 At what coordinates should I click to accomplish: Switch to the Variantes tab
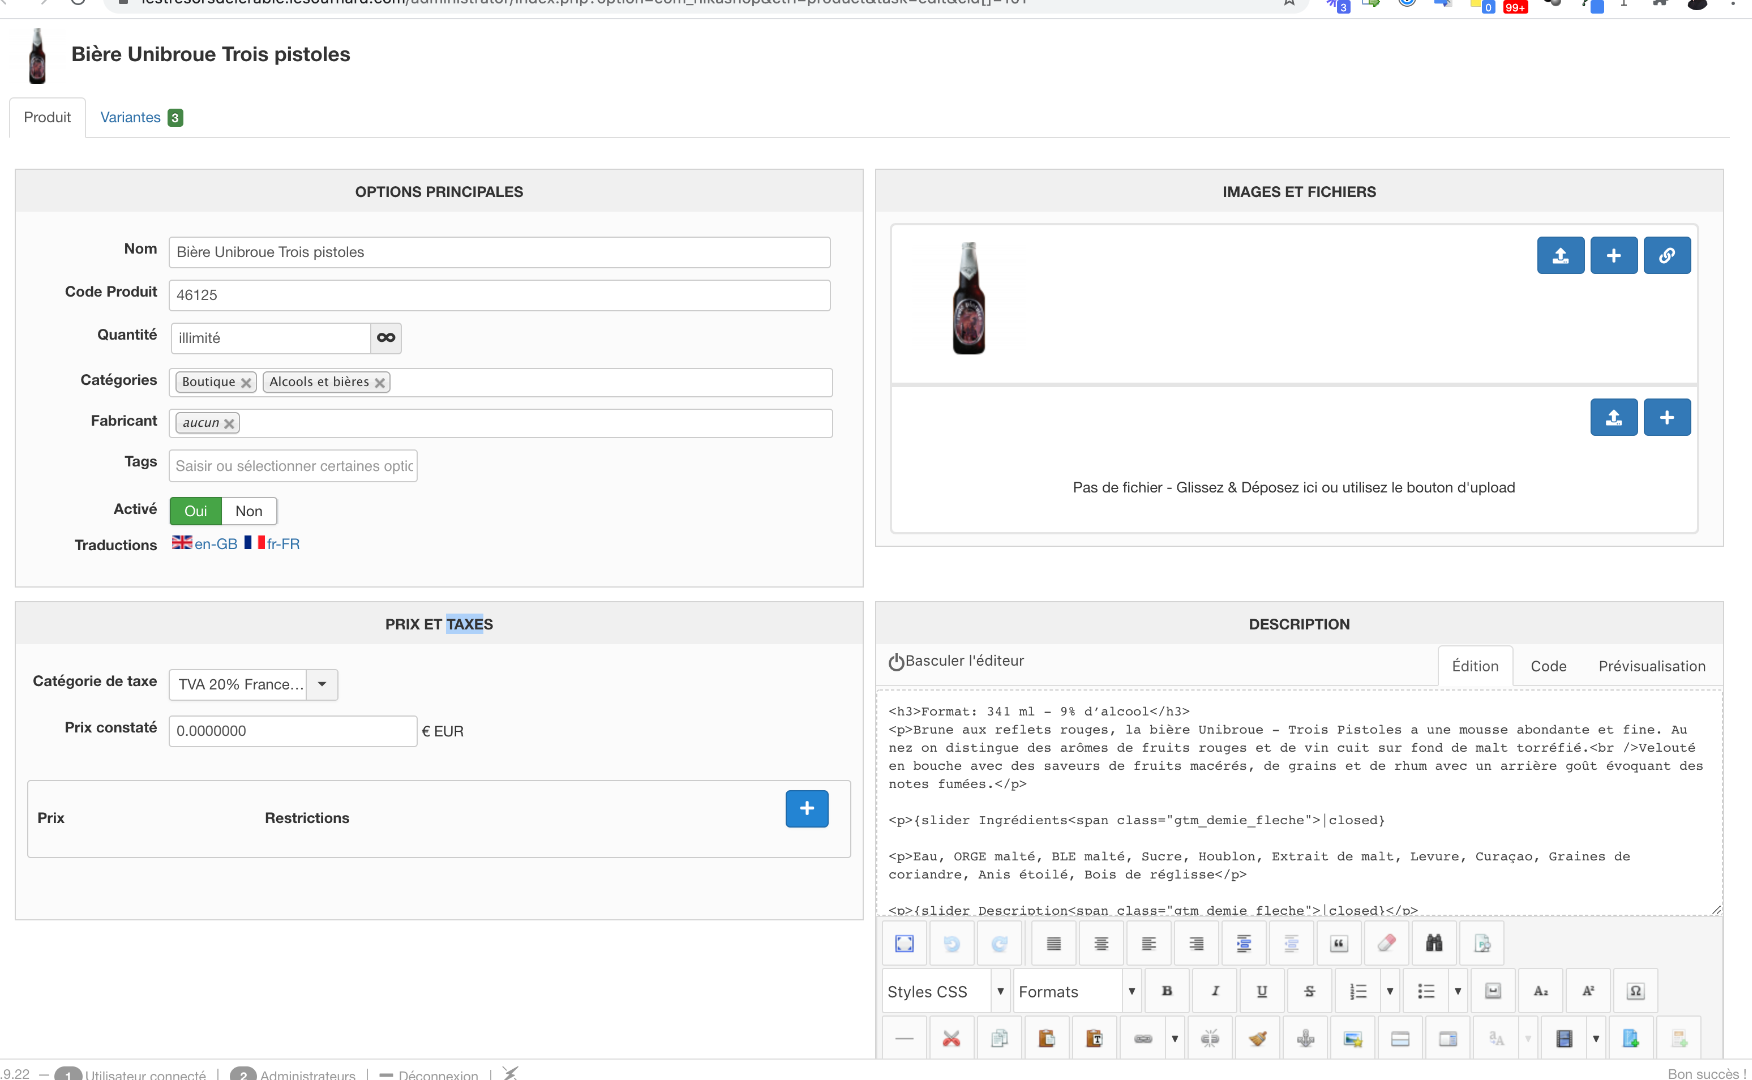(x=141, y=117)
